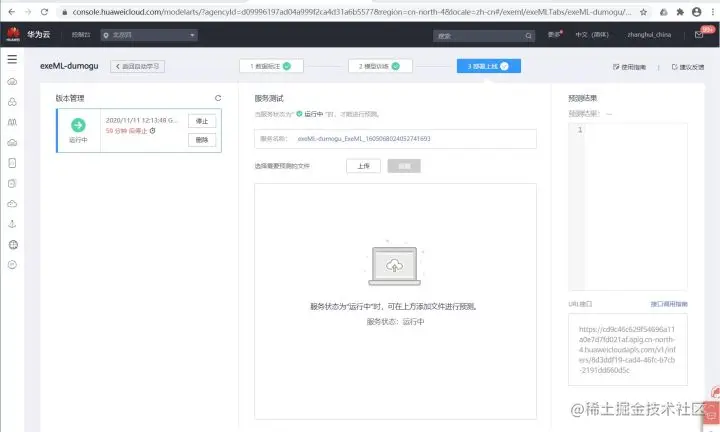
Task: Click the 上传 upload button
Action: click(363, 166)
